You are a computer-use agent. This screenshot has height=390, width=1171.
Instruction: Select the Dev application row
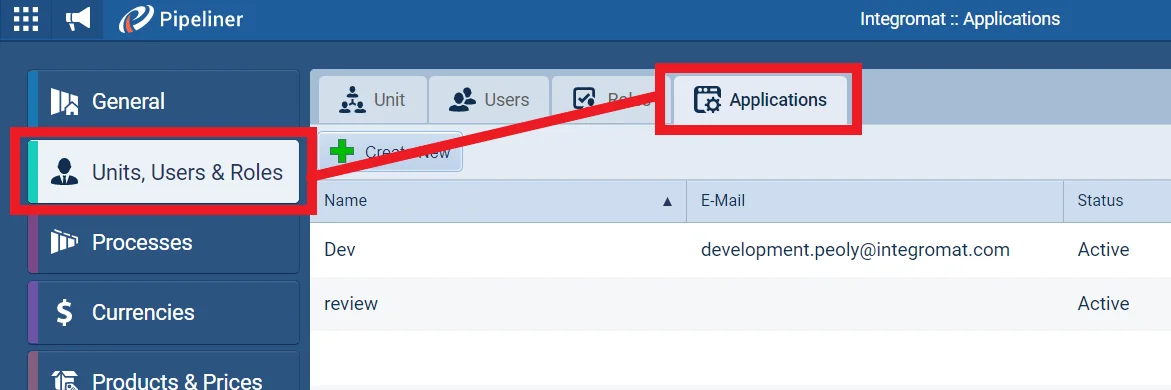point(740,250)
